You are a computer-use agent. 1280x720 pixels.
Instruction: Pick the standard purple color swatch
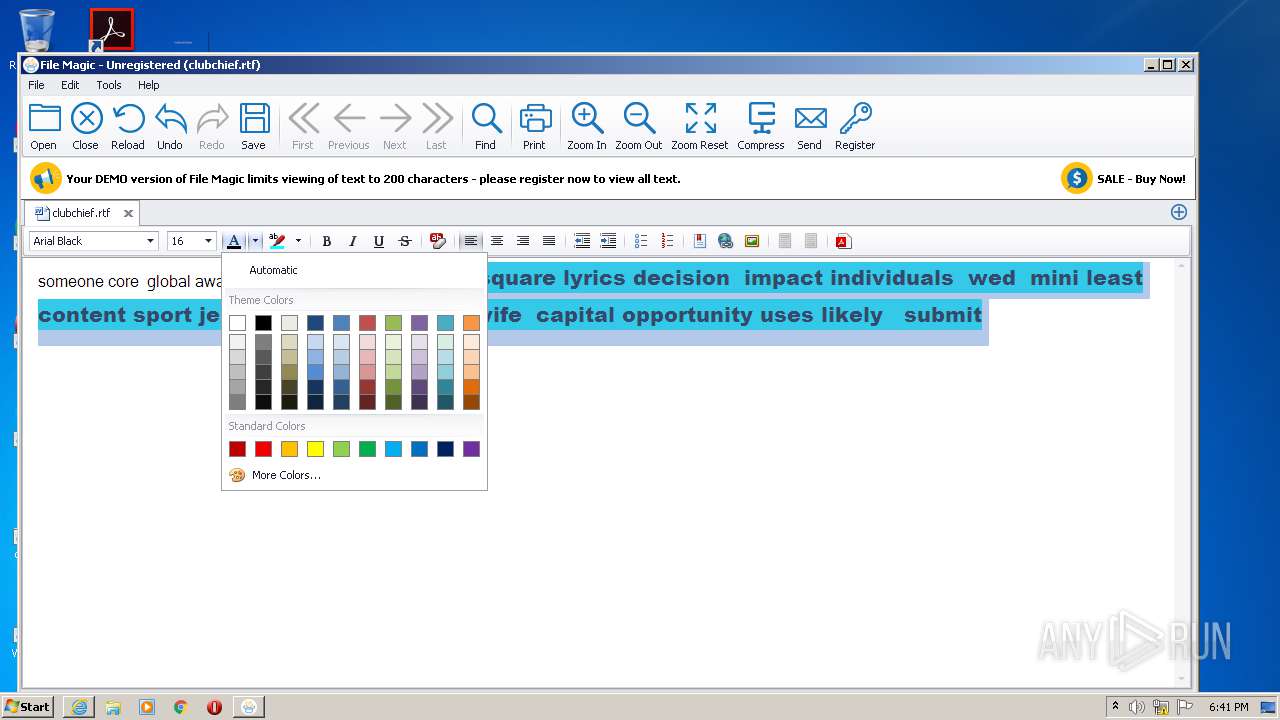tap(471, 449)
